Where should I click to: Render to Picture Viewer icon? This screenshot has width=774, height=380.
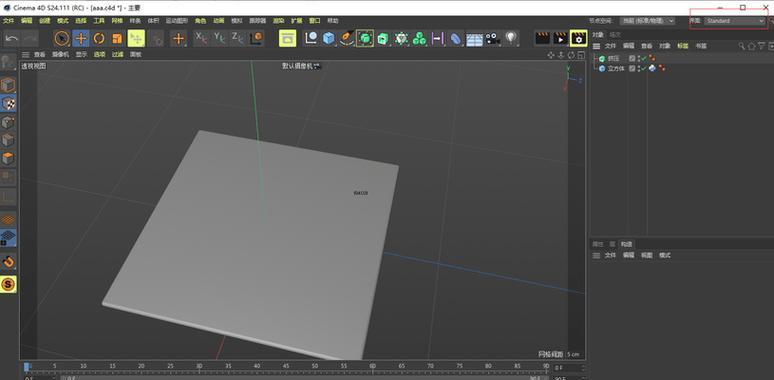click(x=561, y=38)
